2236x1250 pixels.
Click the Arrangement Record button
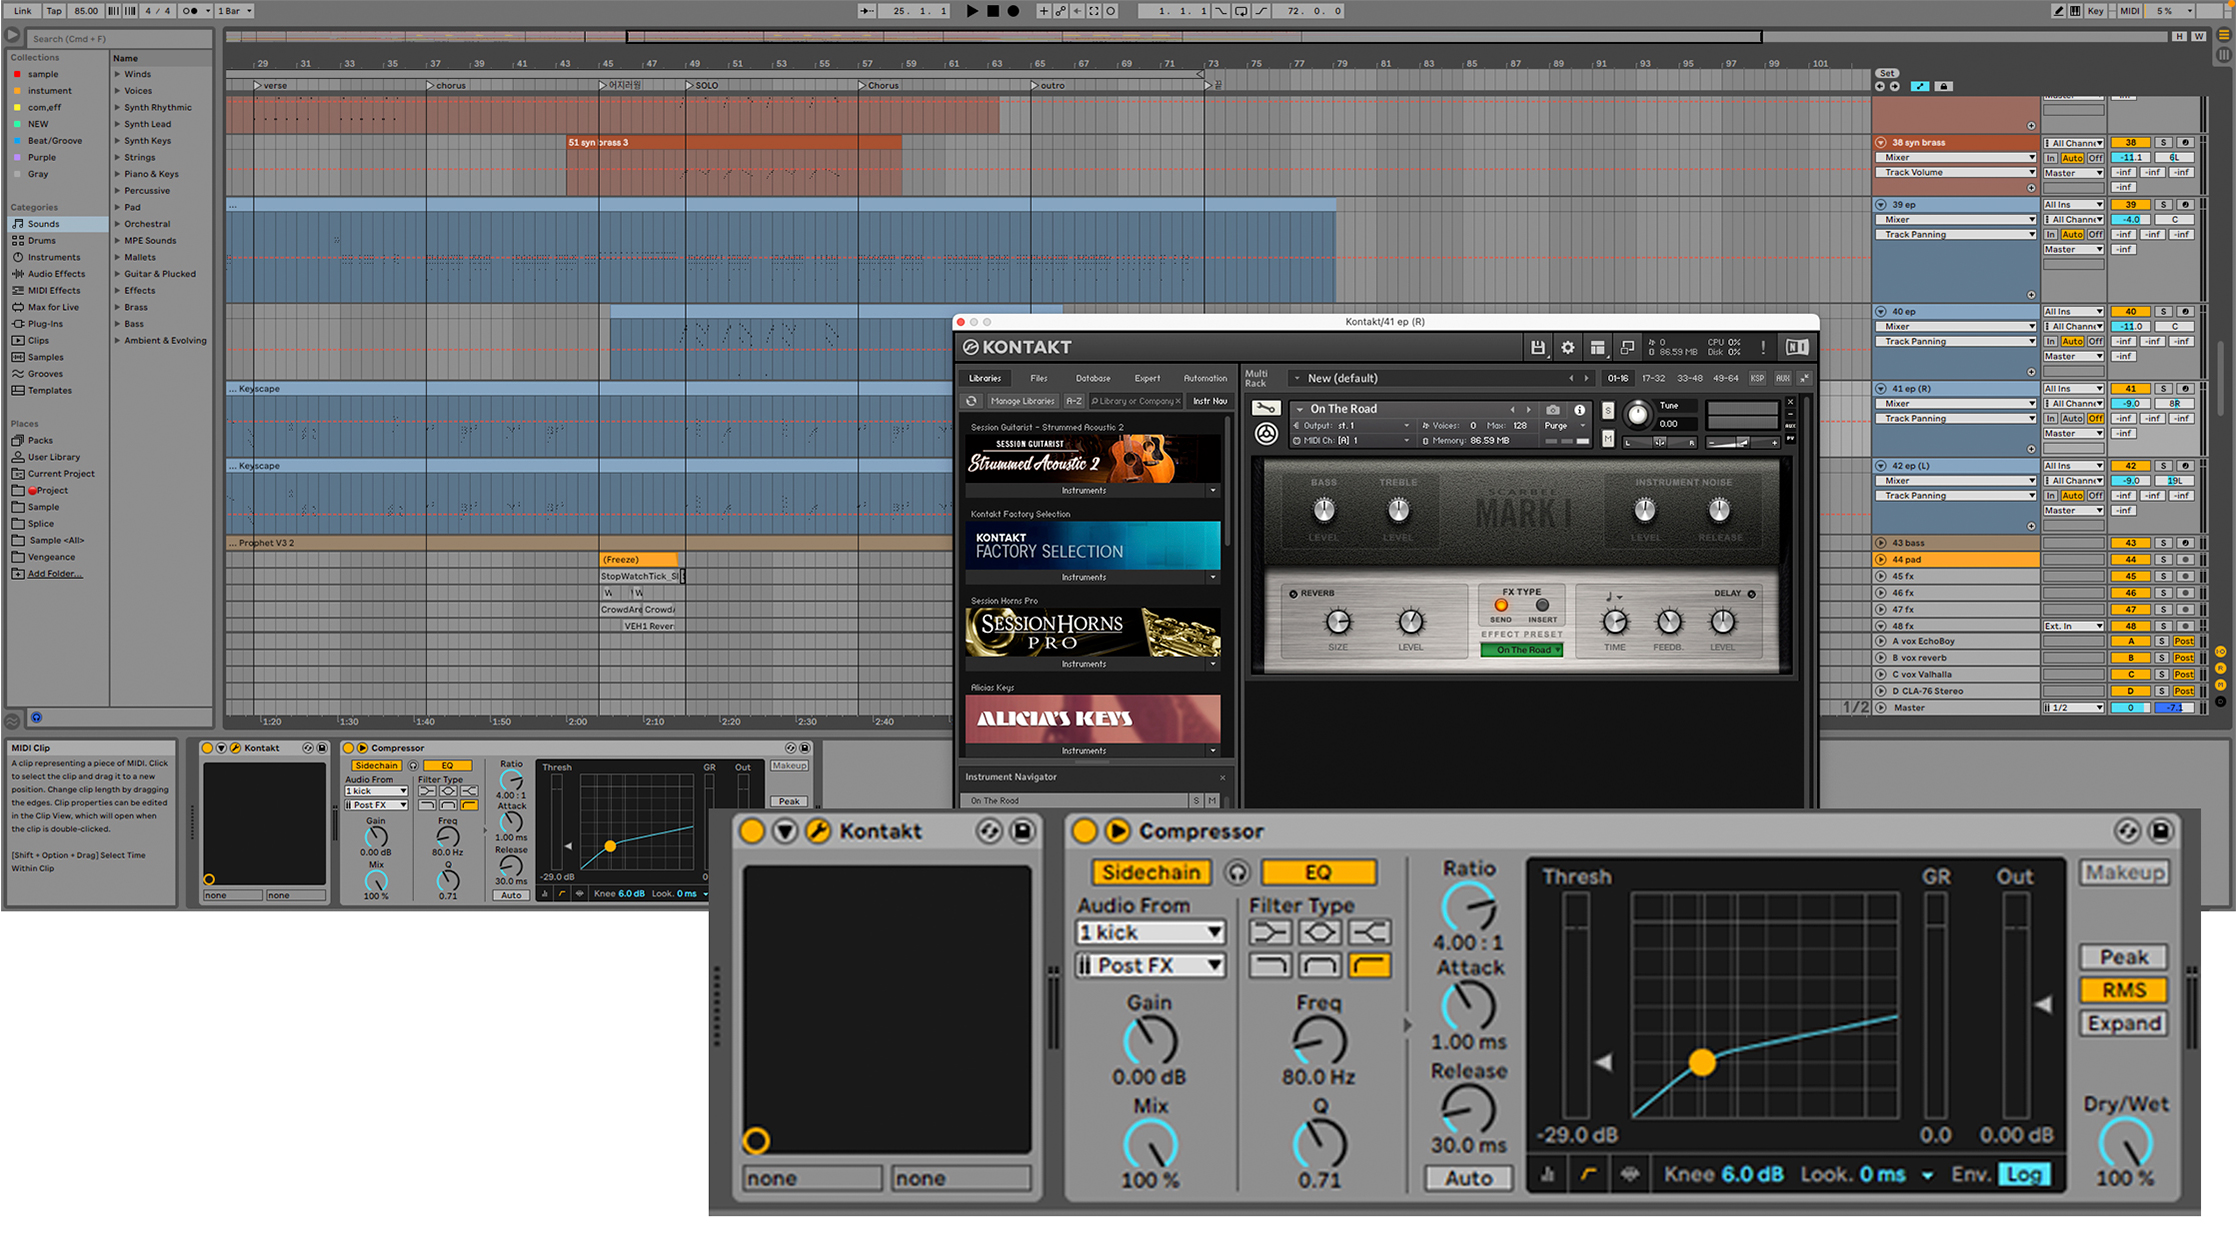(x=1013, y=11)
